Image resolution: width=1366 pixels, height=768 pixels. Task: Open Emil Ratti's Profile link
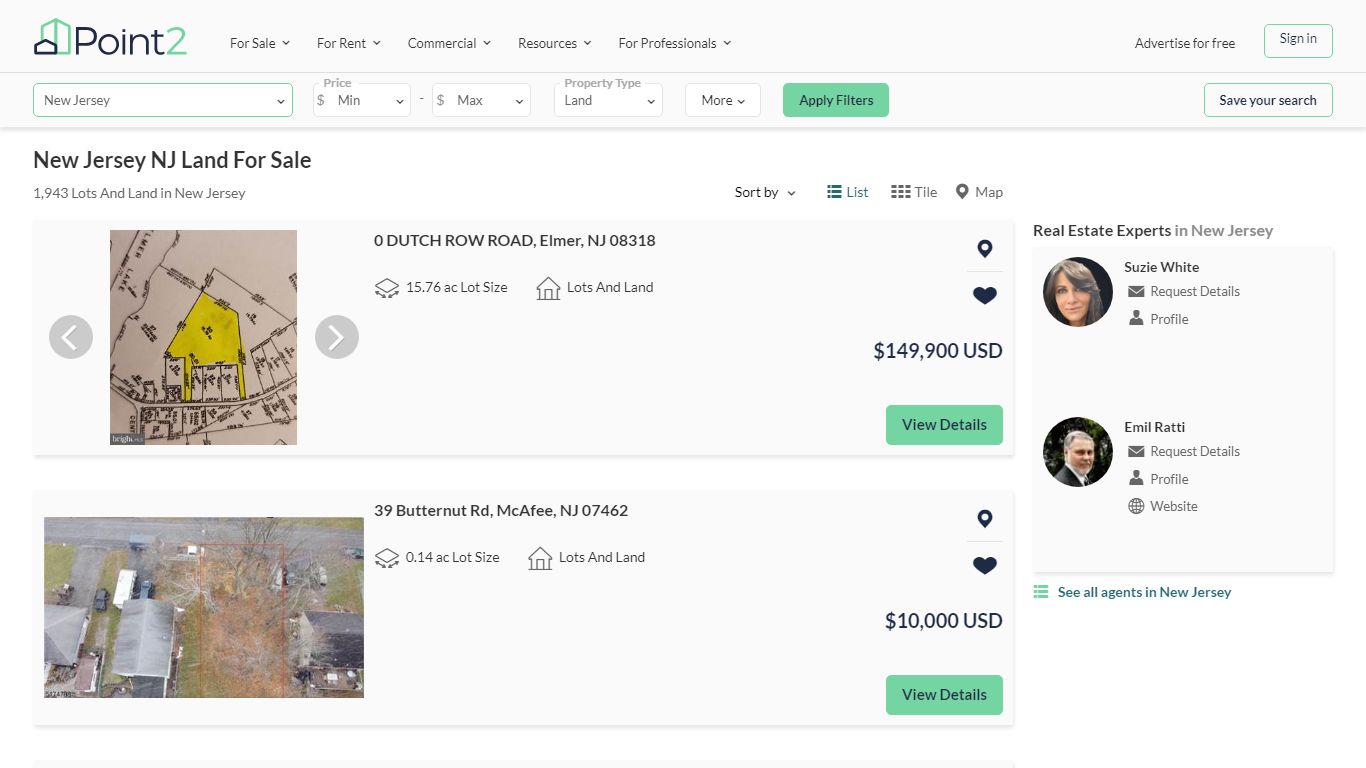pyautogui.click(x=1169, y=479)
